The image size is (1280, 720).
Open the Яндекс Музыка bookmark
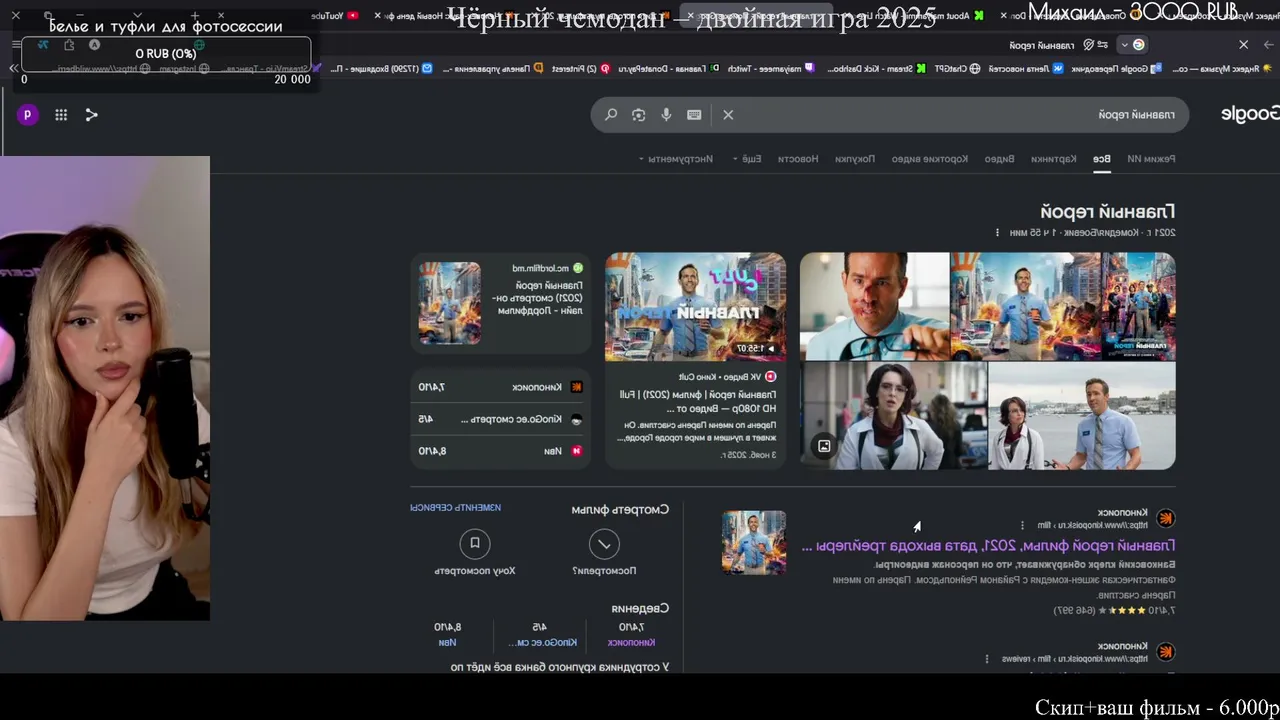point(1222,68)
